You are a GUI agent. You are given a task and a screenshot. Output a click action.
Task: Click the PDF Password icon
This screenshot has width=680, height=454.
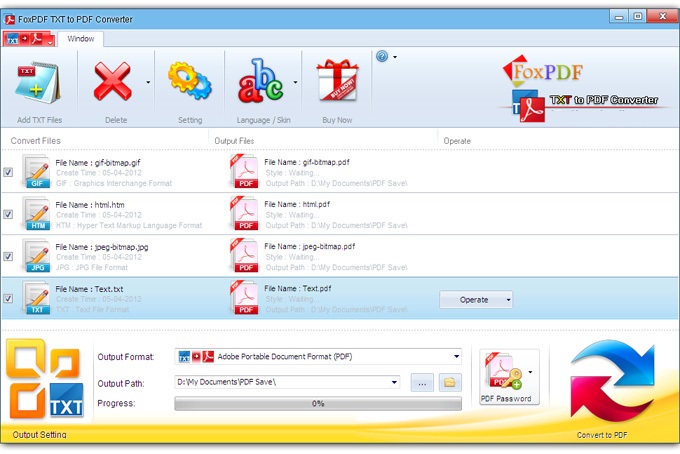503,371
